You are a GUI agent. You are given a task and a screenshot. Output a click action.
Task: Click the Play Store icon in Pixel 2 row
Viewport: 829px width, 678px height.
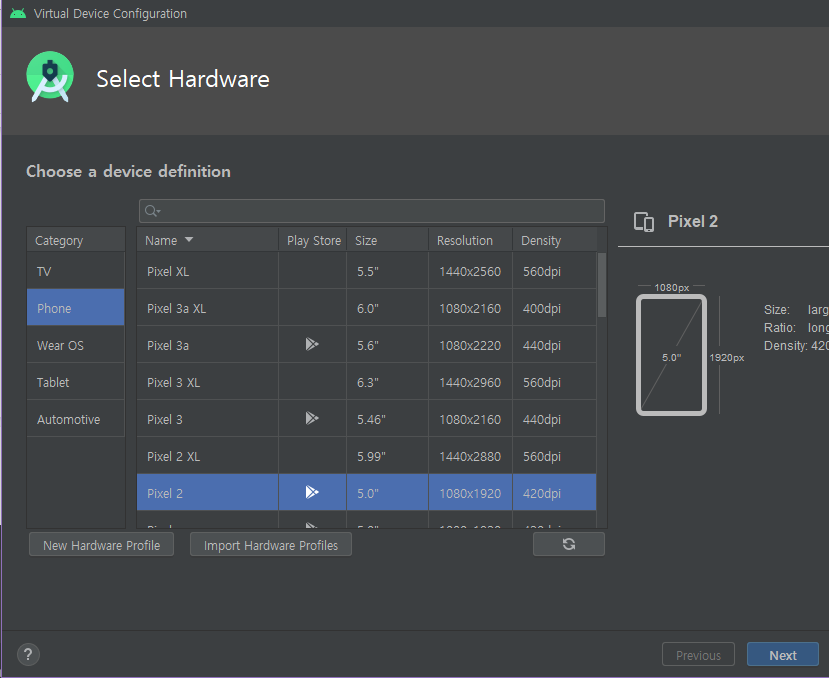point(312,492)
